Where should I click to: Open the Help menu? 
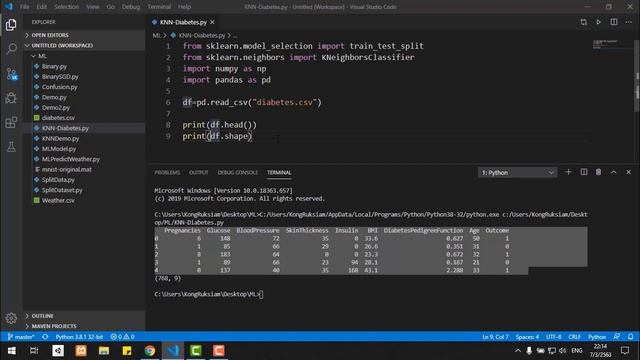(184, 7)
